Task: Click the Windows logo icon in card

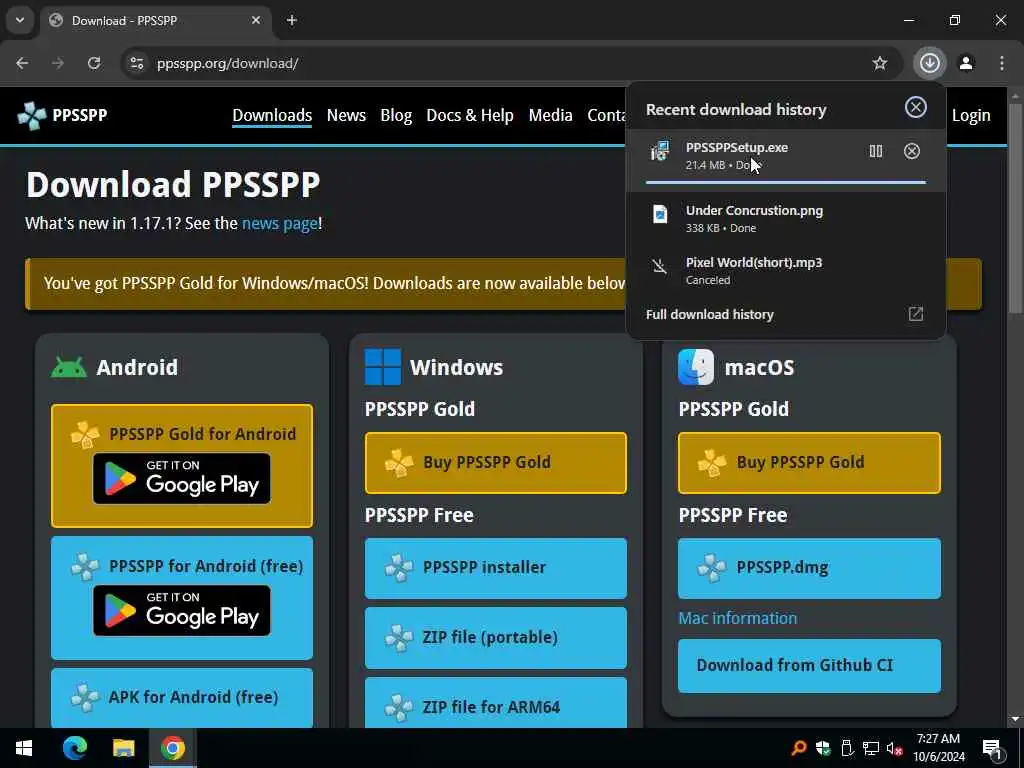Action: (383, 367)
